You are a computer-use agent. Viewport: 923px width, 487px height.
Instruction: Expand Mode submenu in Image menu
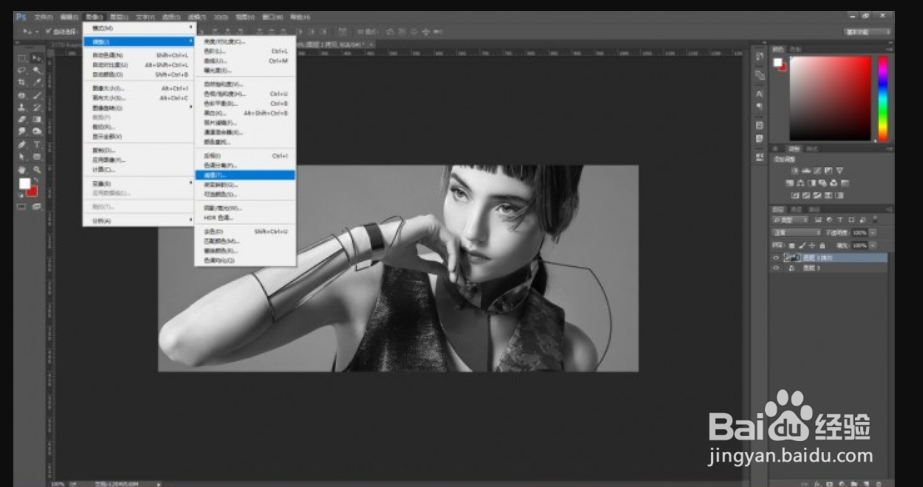click(138, 28)
